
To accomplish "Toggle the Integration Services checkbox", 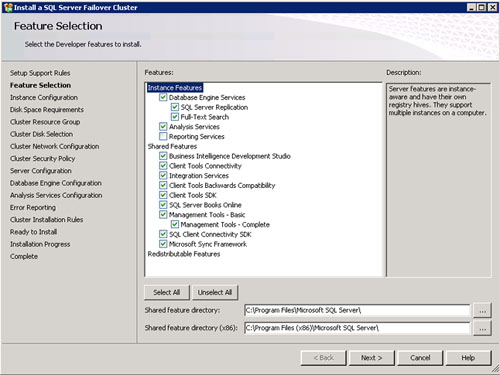I will point(163,175).
